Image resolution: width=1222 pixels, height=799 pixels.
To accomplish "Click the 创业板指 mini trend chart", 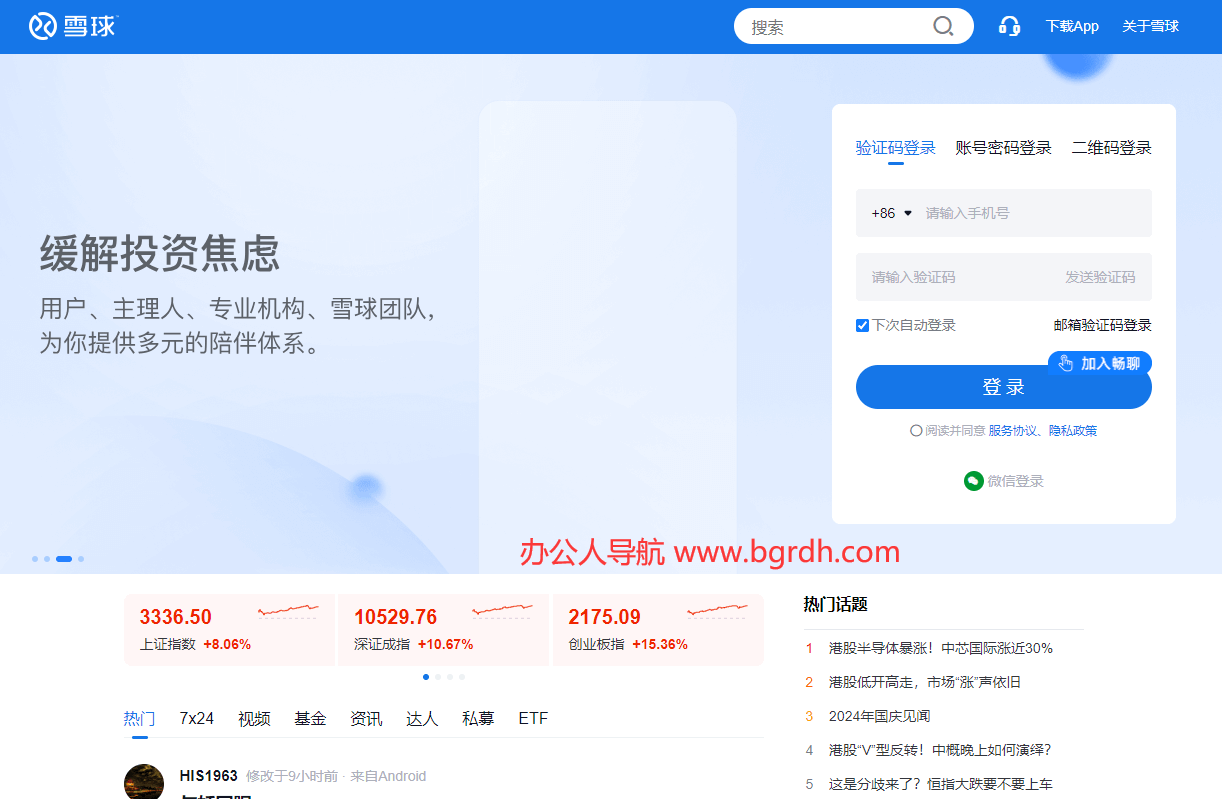I will (718, 611).
